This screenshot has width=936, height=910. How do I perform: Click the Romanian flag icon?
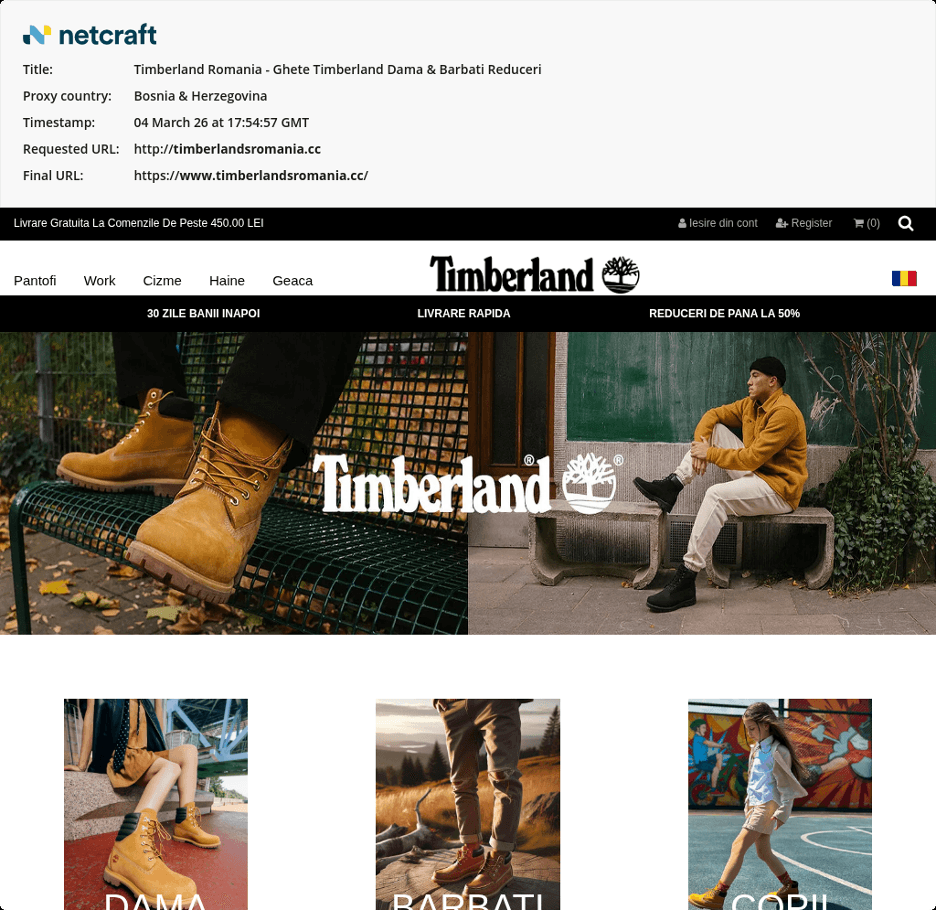(904, 278)
